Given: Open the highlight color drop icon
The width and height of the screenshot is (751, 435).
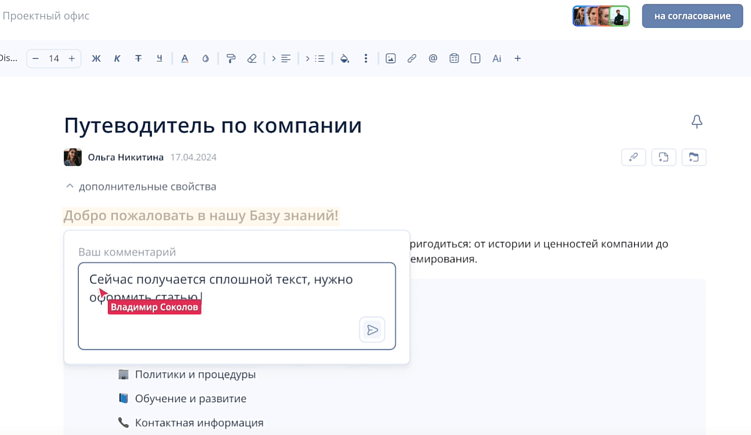Looking at the screenshot, I should click(x=205, y=58).
